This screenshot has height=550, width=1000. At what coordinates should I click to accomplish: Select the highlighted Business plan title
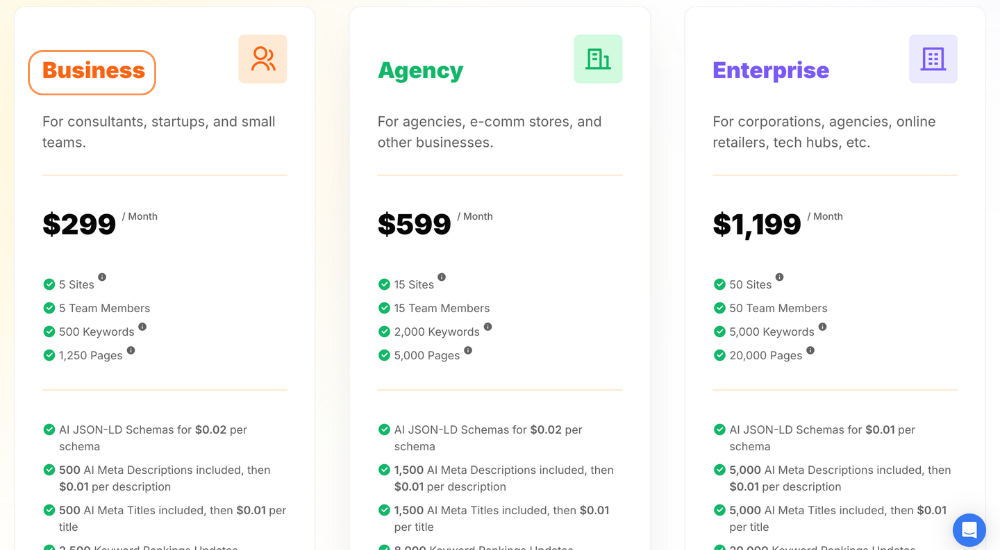click(x=93, y=71)
